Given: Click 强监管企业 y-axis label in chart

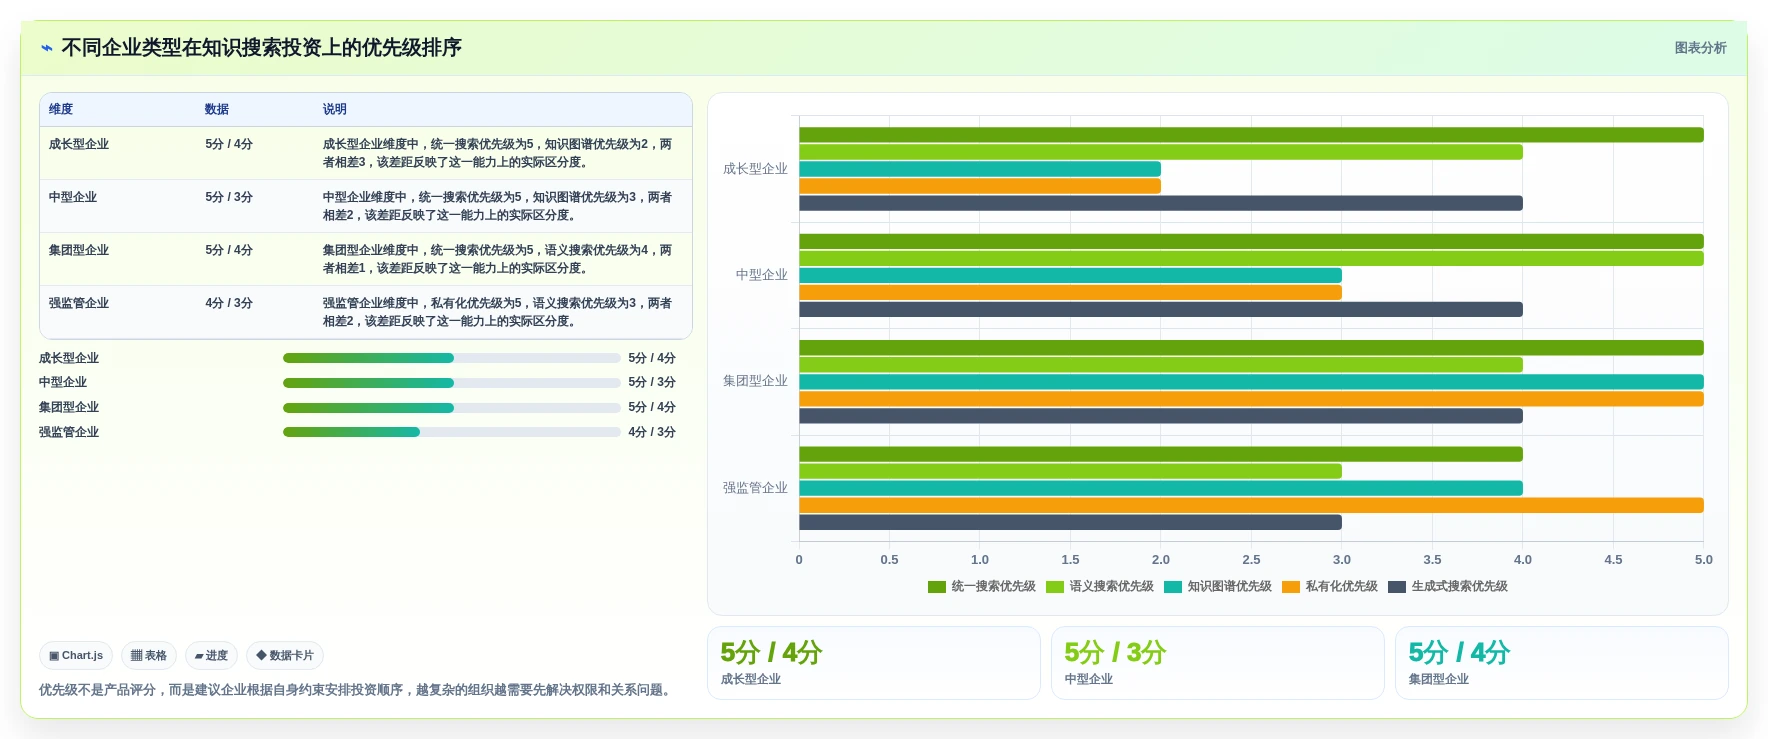Looking at the screenshot, I should point(755,488).
